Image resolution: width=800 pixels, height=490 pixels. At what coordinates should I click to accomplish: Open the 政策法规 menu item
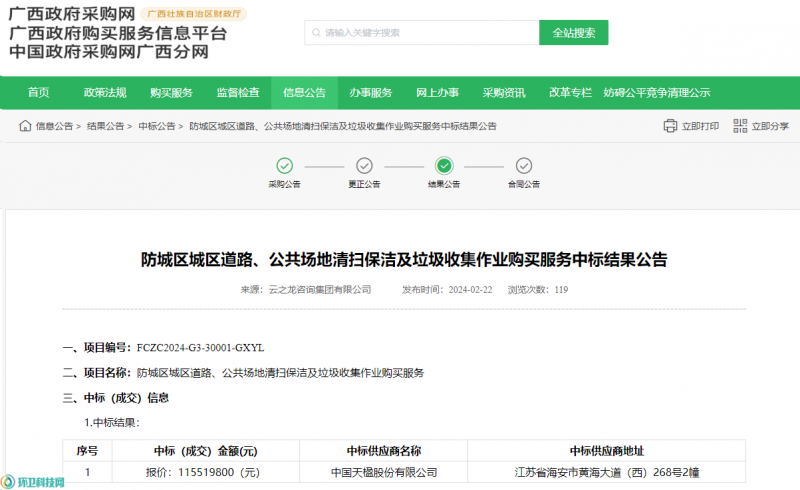click(105, 93)
